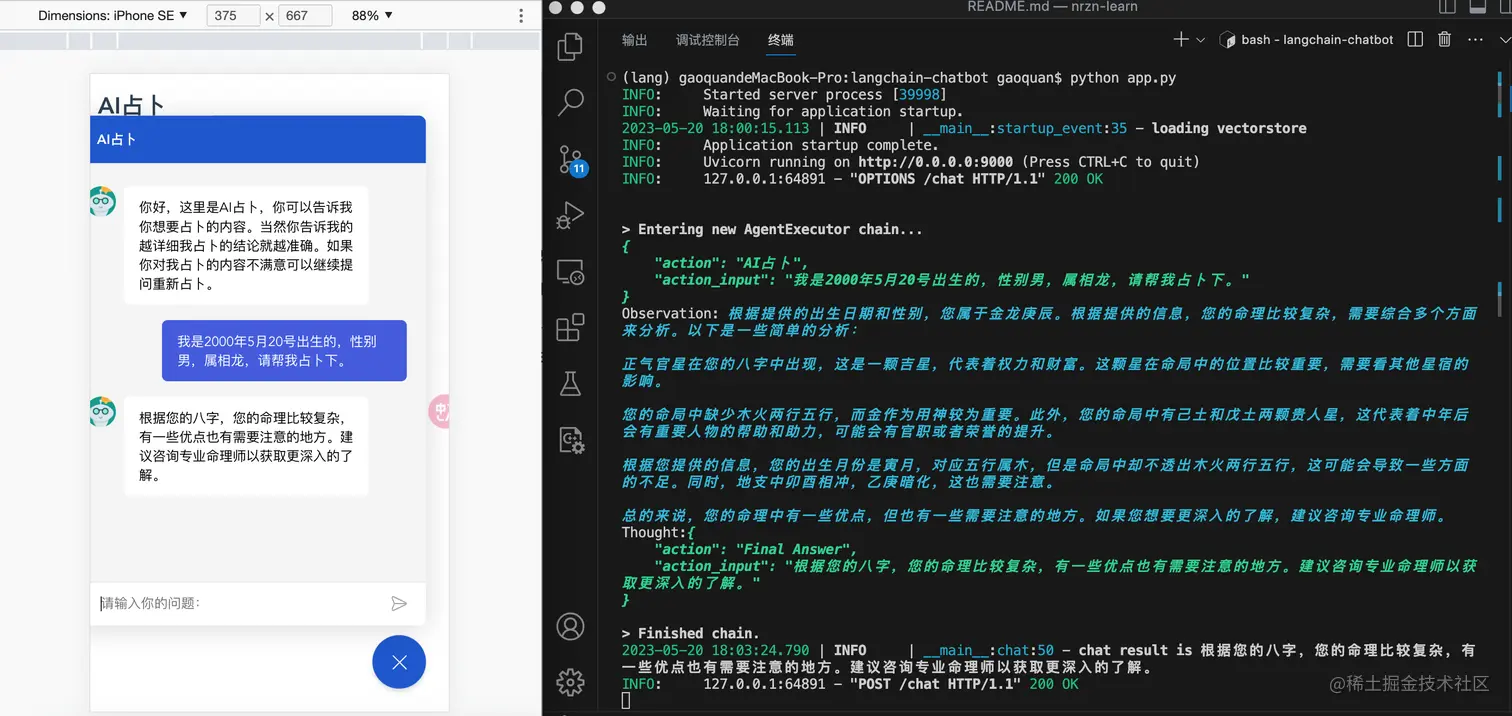Open Source Control with 11 badge
Screen dimensions: 1512x716
pos(571,160)
